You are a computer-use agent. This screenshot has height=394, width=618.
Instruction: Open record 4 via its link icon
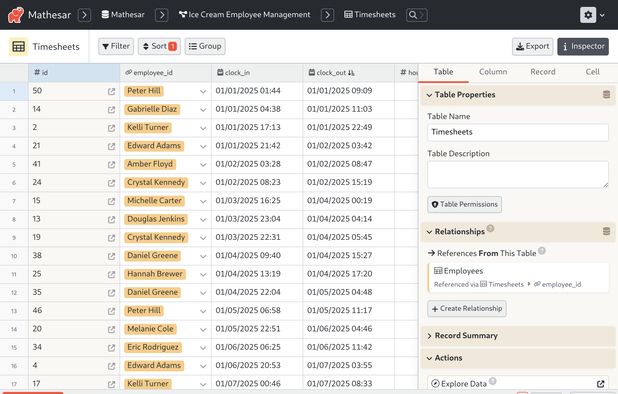coord(112,366)
